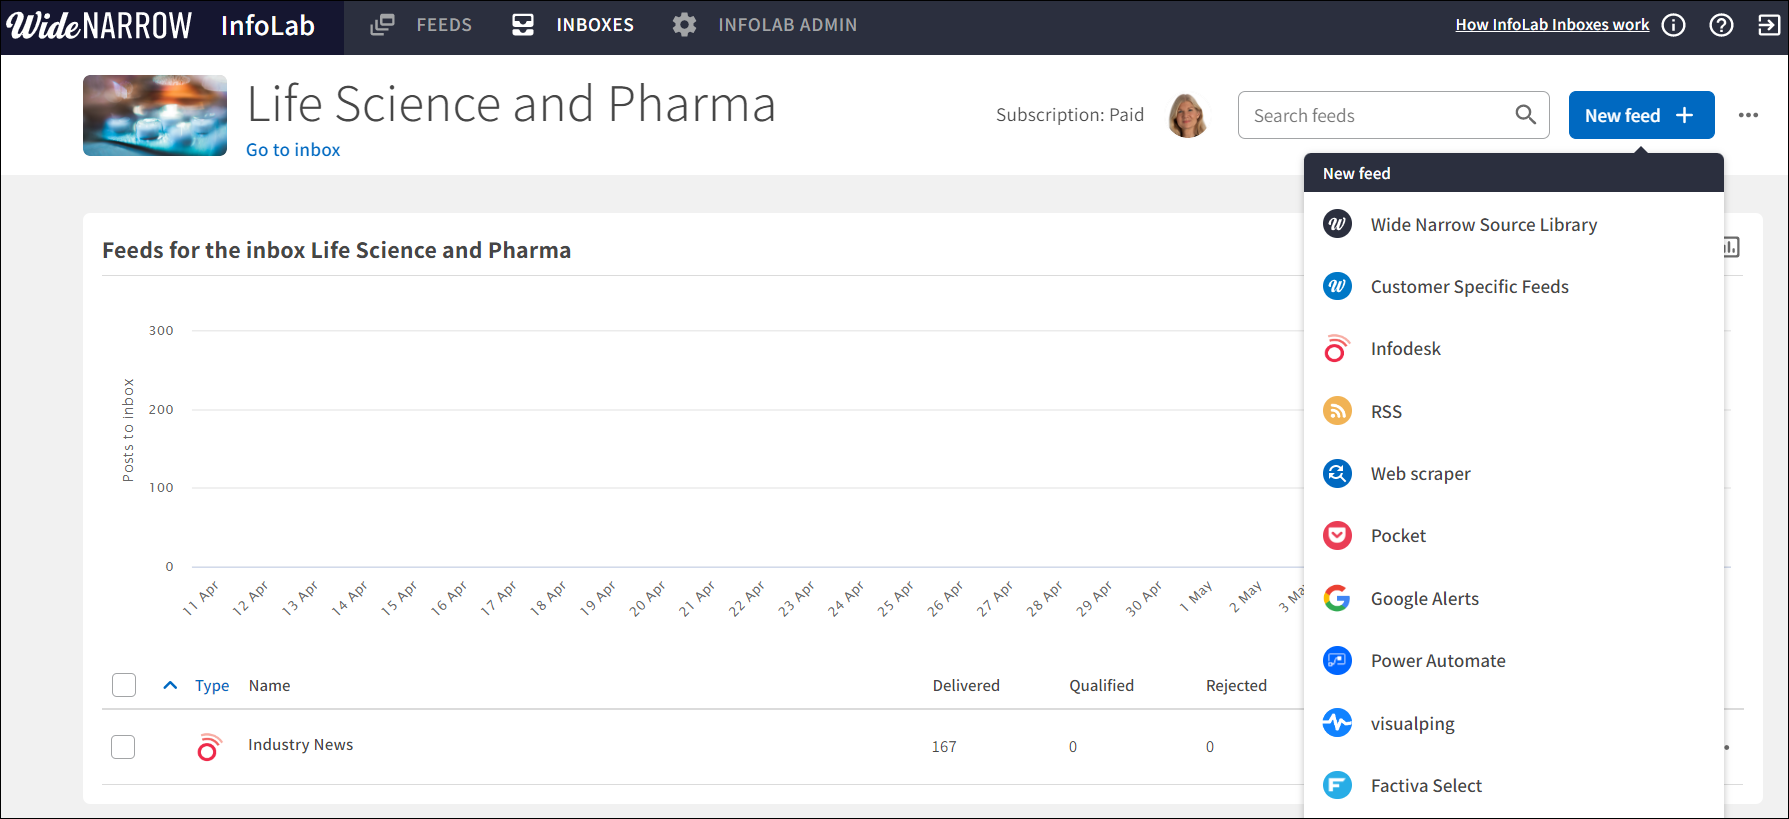Click the search magnifier icon

[1525, 115]
